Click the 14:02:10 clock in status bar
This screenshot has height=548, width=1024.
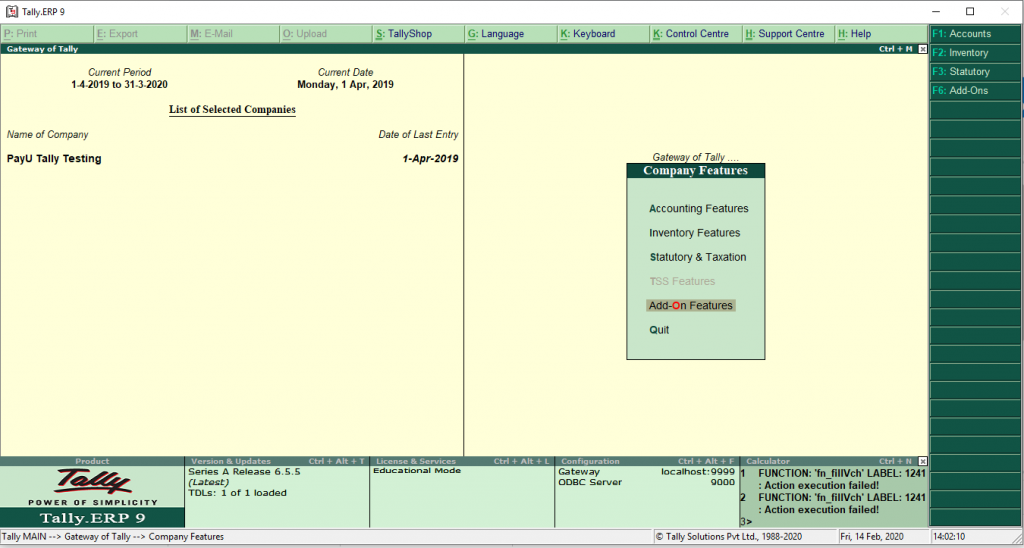tap(949, 537)
